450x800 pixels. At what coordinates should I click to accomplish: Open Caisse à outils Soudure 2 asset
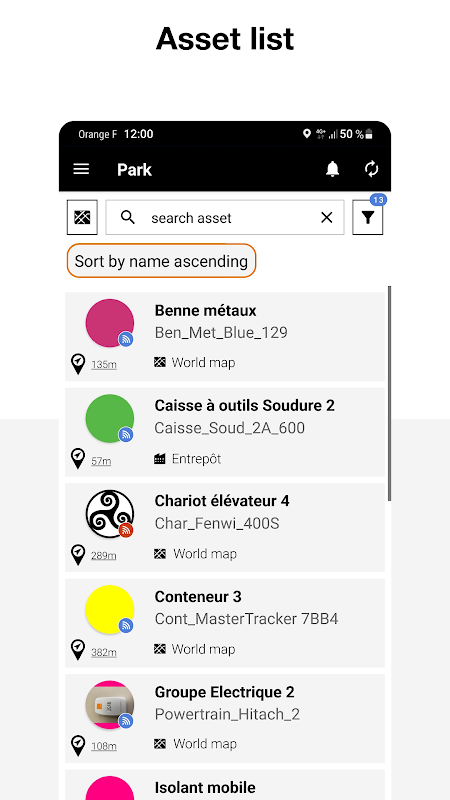click(x=225, y=432)
